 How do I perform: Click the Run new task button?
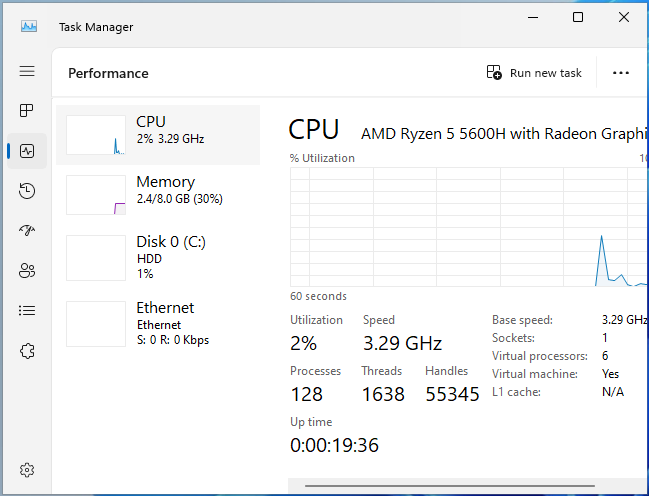coord(534,73)
